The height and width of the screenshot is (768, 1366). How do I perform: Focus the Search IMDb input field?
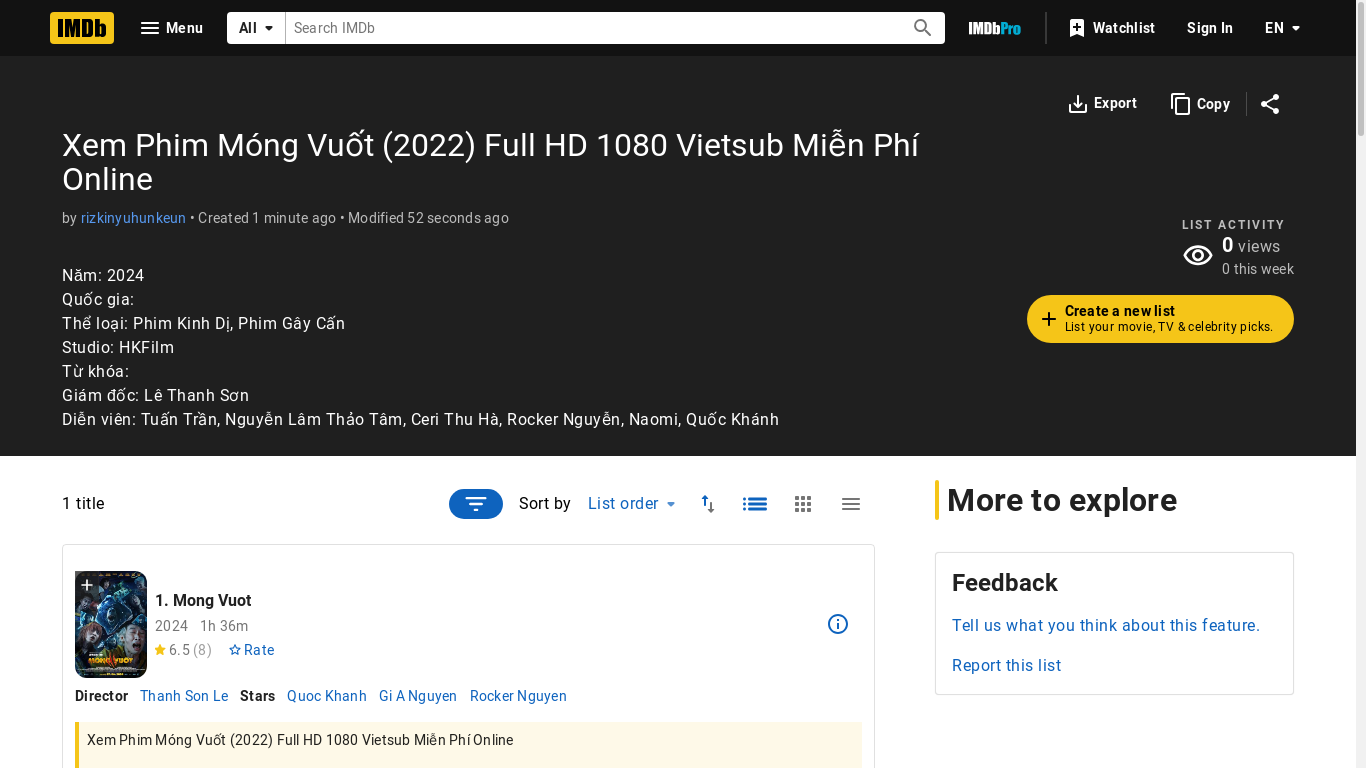pyautogui.click(x=594, y=28)
